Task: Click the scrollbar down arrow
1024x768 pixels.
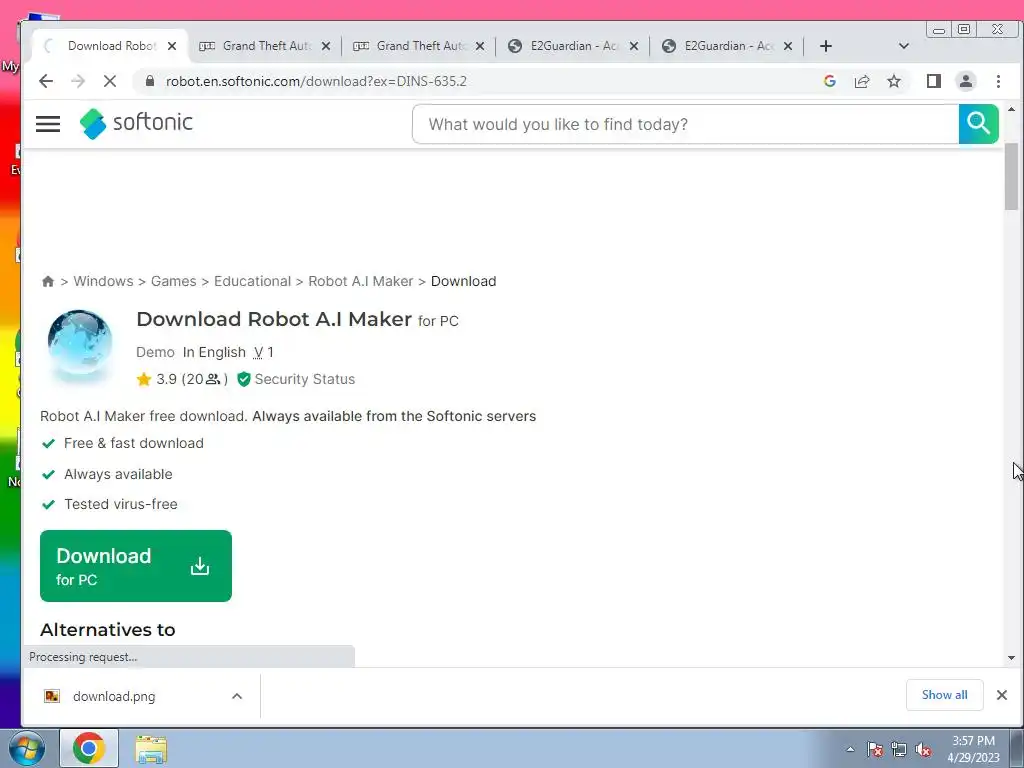Action: [x=1012, y=658]
